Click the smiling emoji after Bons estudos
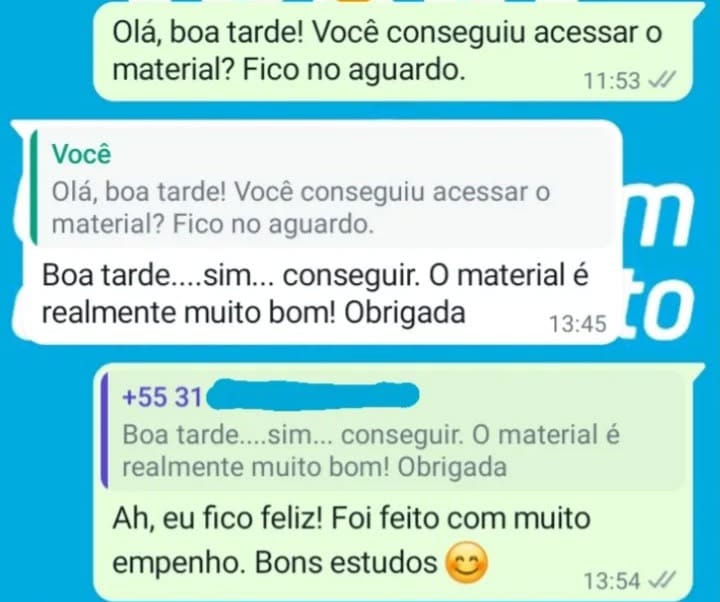720x602 pixels. tap(466, 563)
